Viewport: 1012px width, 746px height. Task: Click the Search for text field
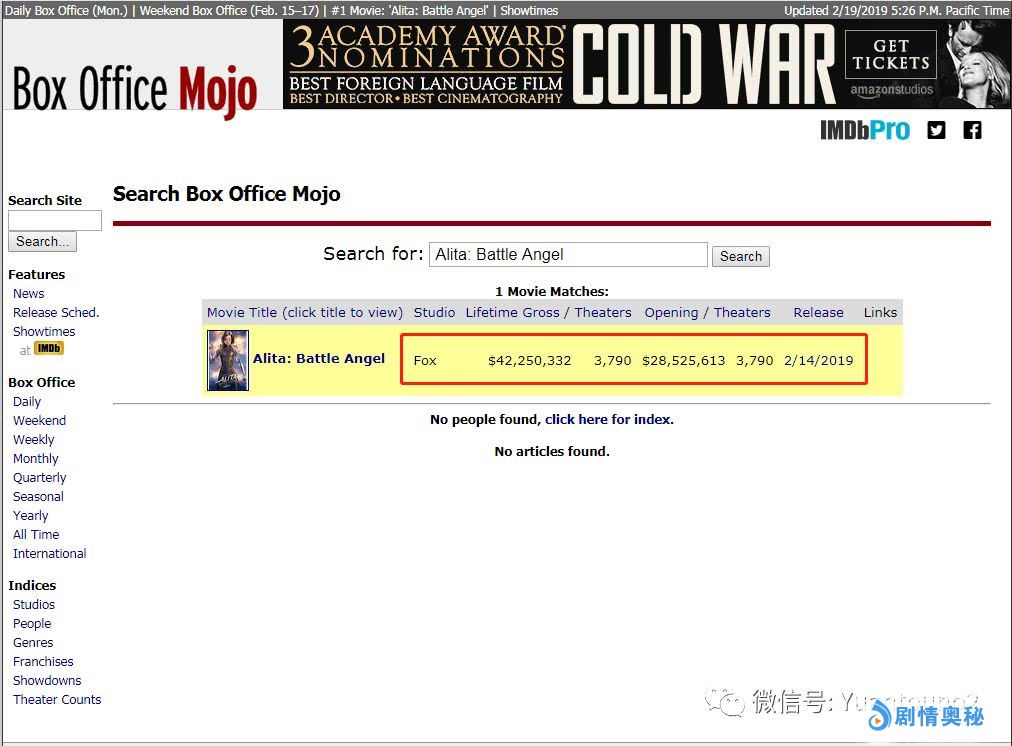568,255
